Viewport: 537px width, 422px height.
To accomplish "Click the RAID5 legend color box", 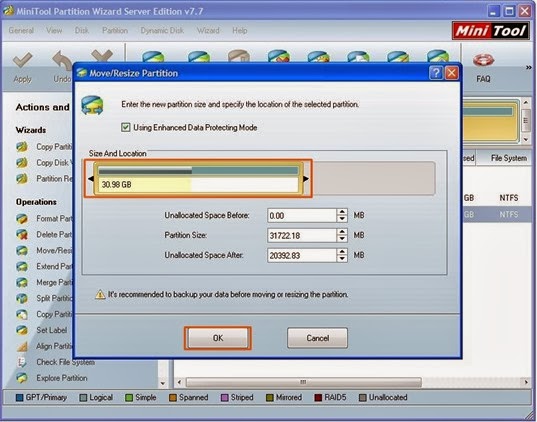I will click(318, 398).
